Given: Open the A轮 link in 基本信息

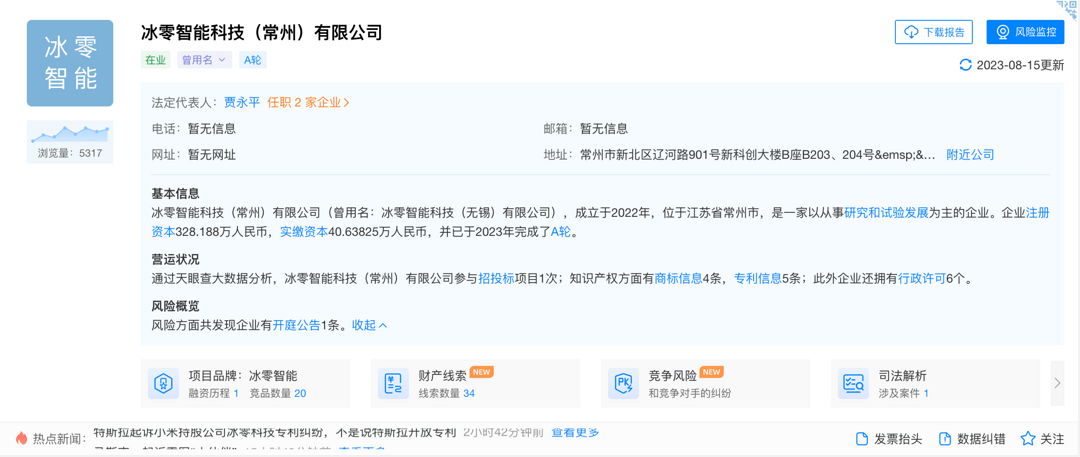Looking at the screenshot, I should click(x=561, y=232).
